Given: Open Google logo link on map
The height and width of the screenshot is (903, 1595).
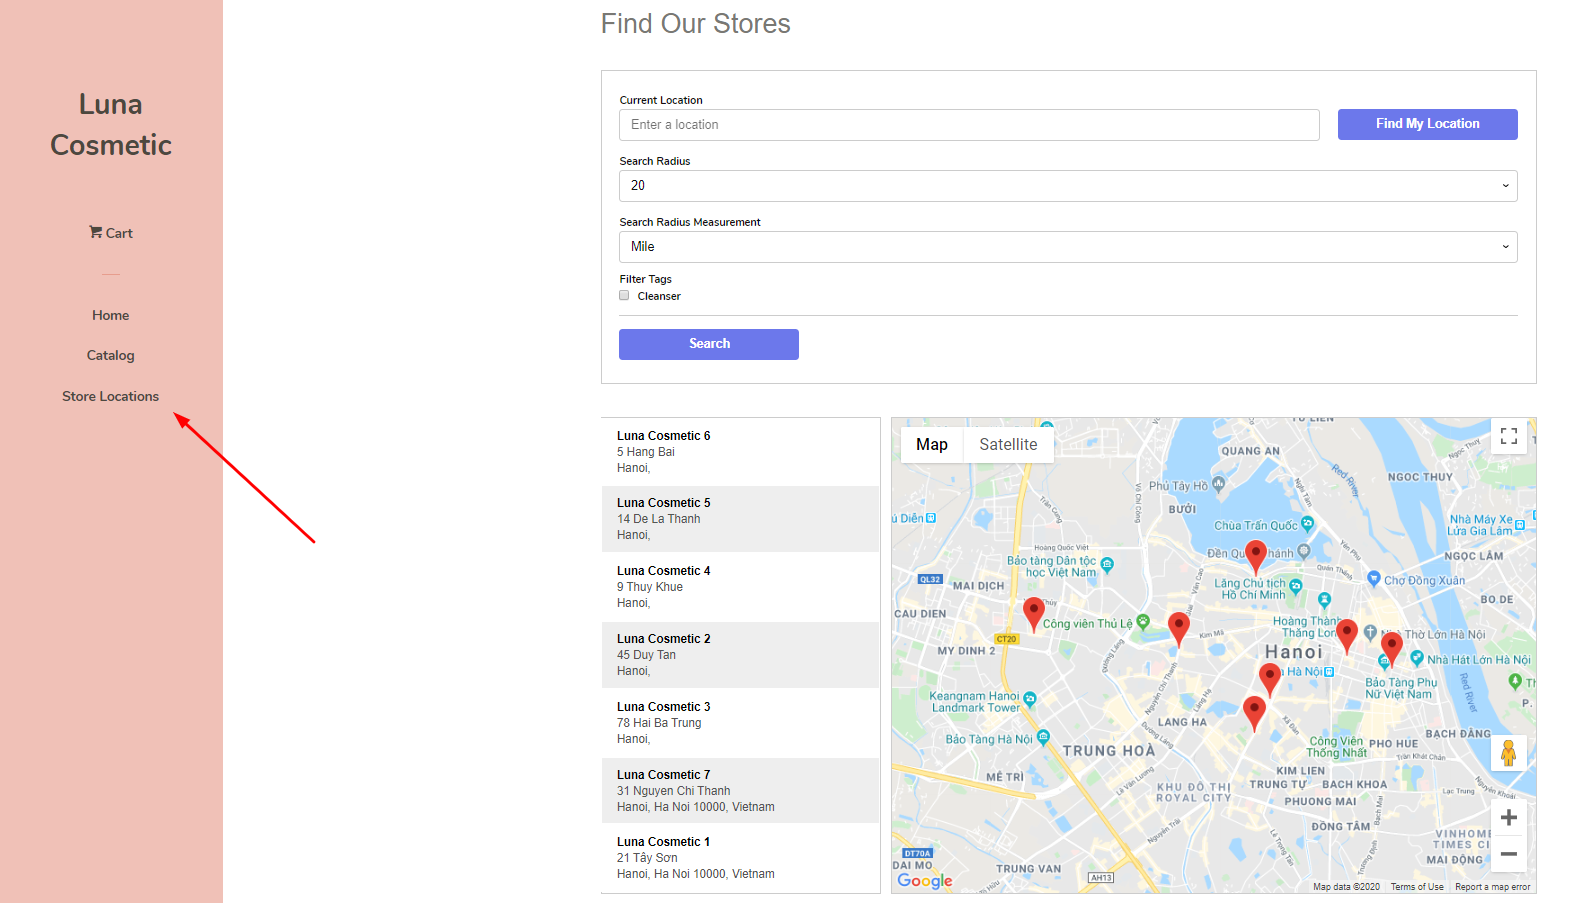Looking at the screenshot, I should [925, 880].
